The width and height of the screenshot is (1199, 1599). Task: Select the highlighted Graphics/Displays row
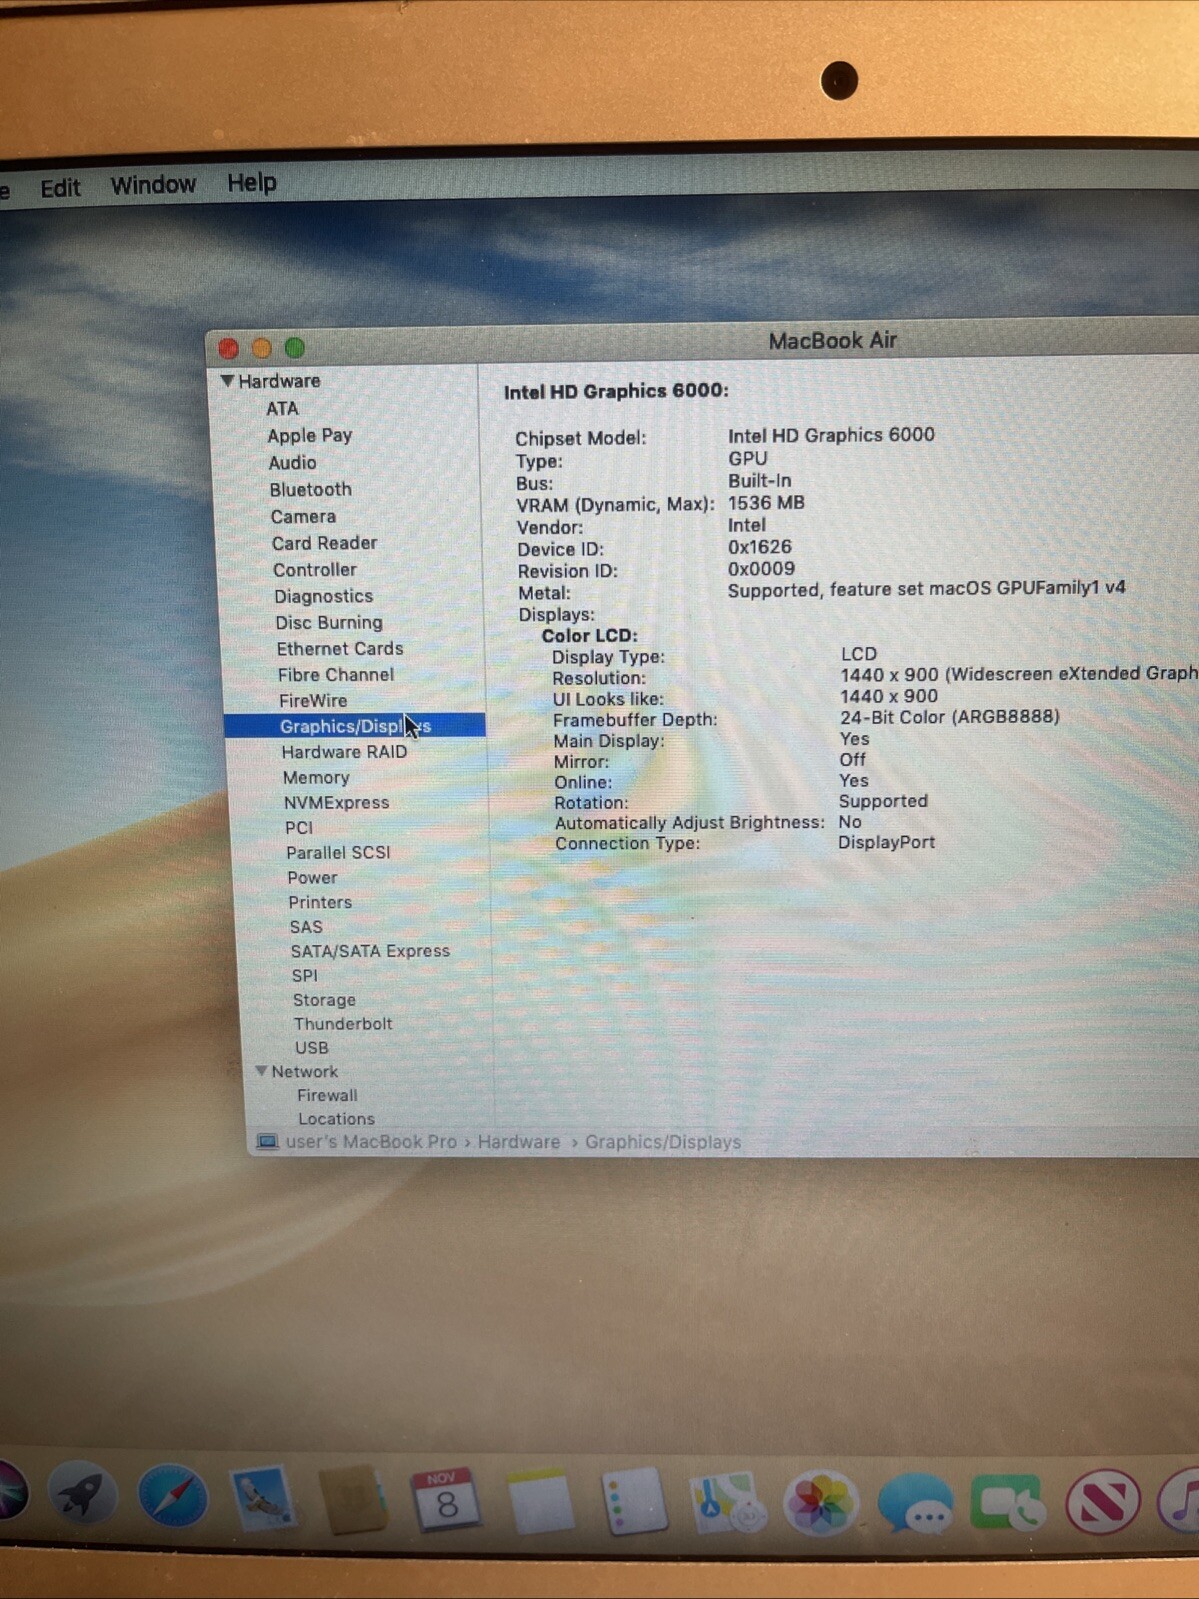pos(355,726)
